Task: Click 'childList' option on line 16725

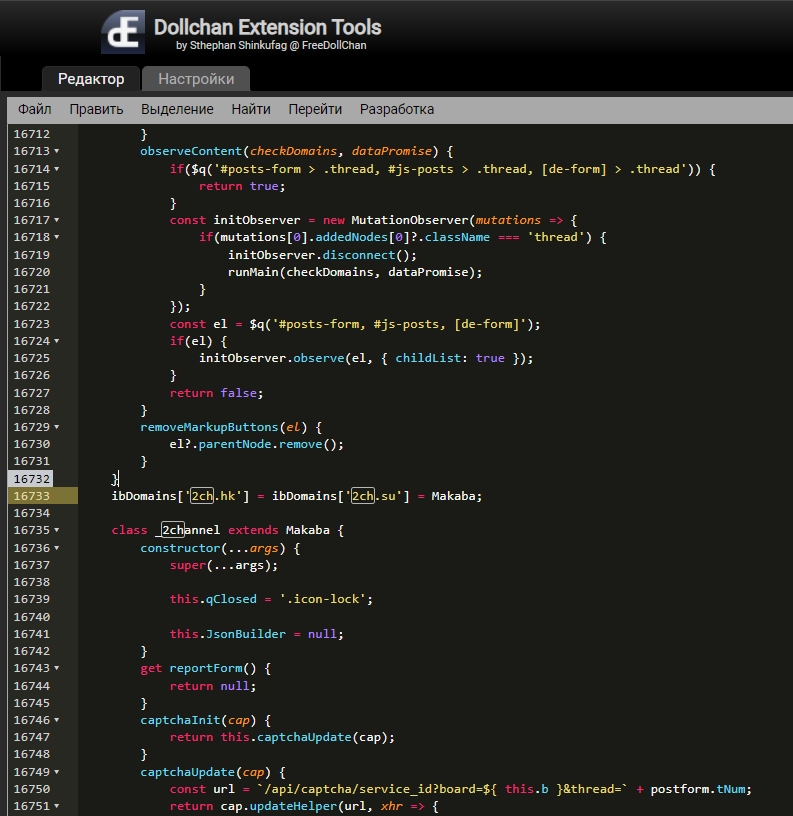Action: (428, 358)
